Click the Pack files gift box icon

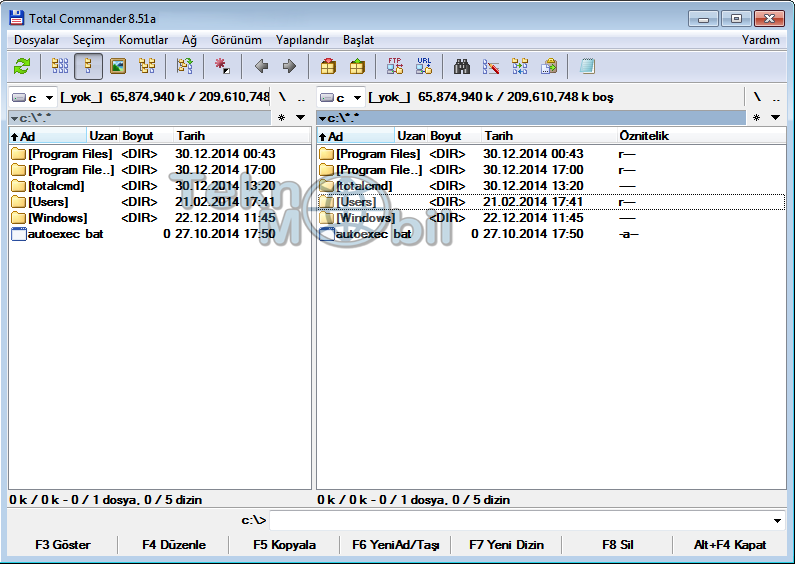pyautogui.click(x=328, y=66)
